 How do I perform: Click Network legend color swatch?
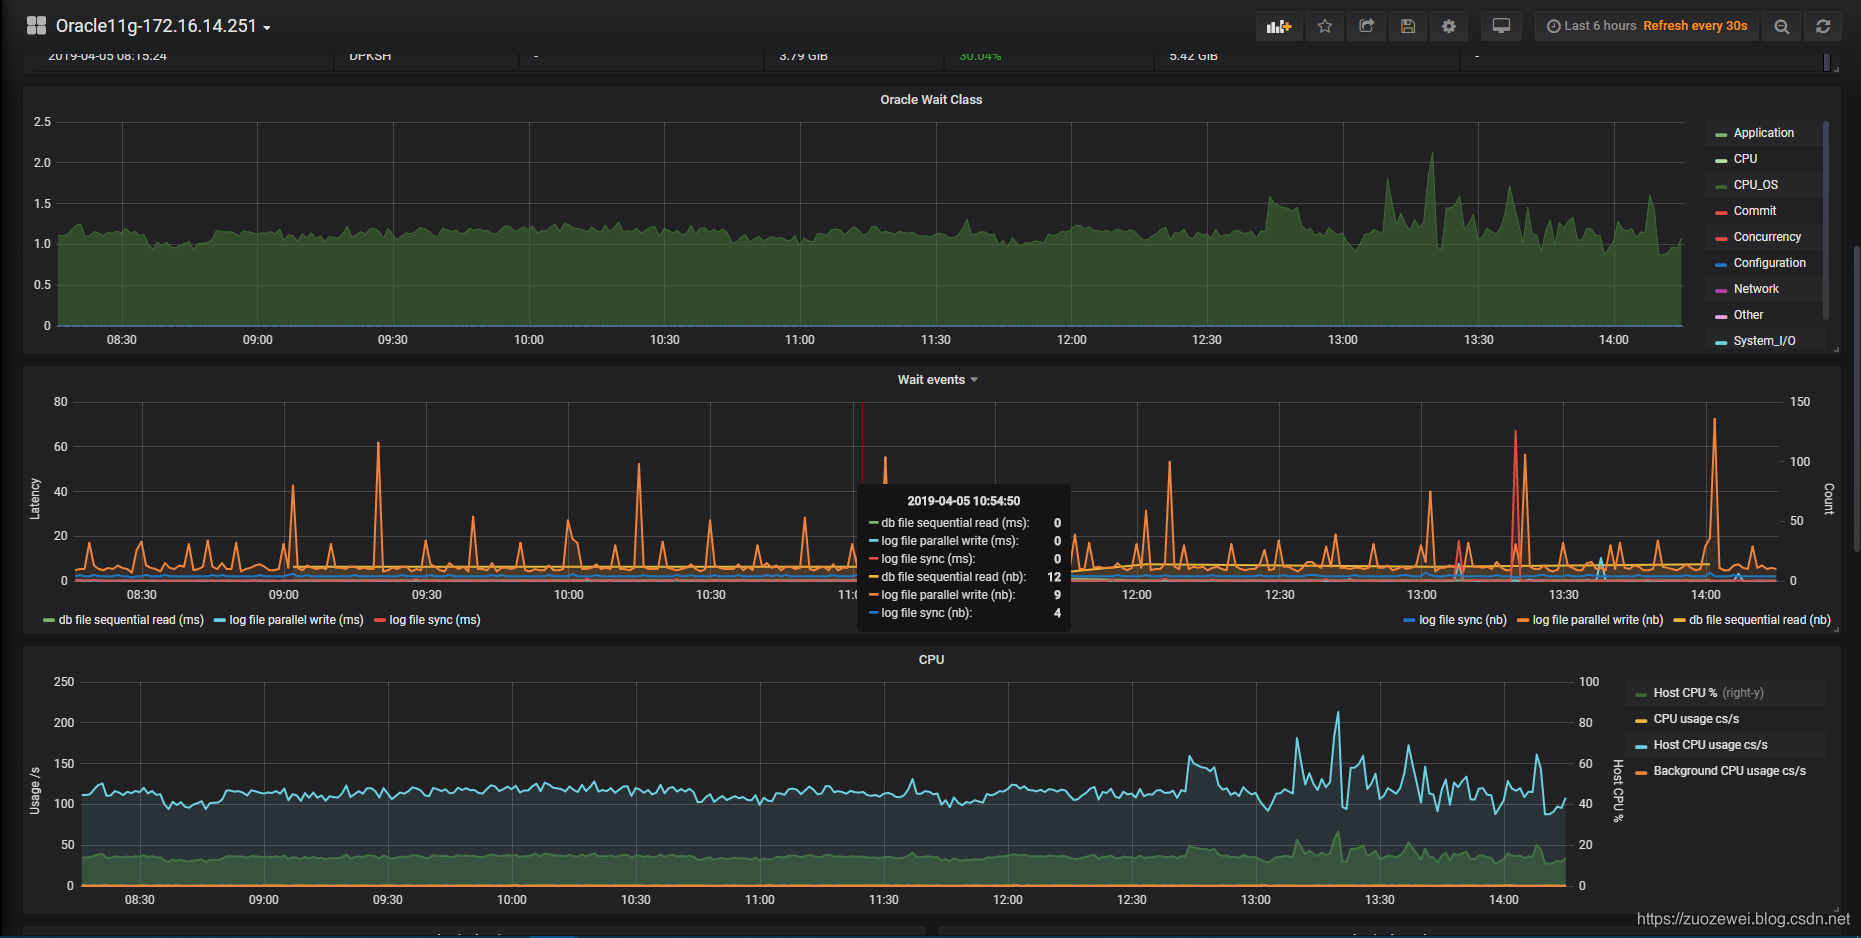(1721, 290)
